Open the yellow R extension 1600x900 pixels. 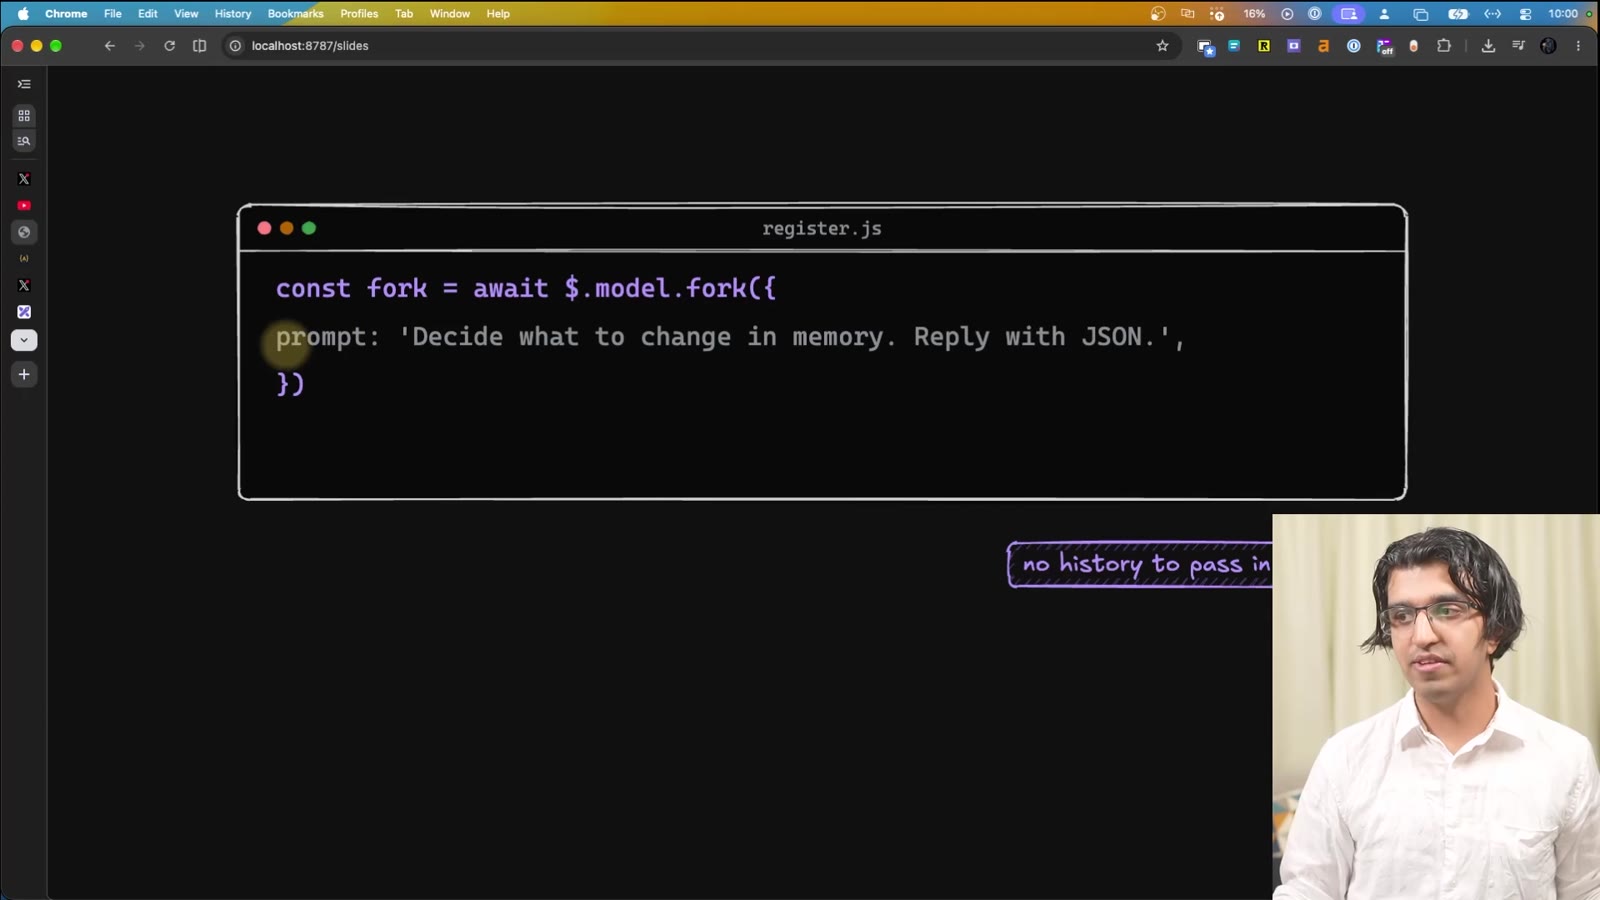click(1264, 46)
